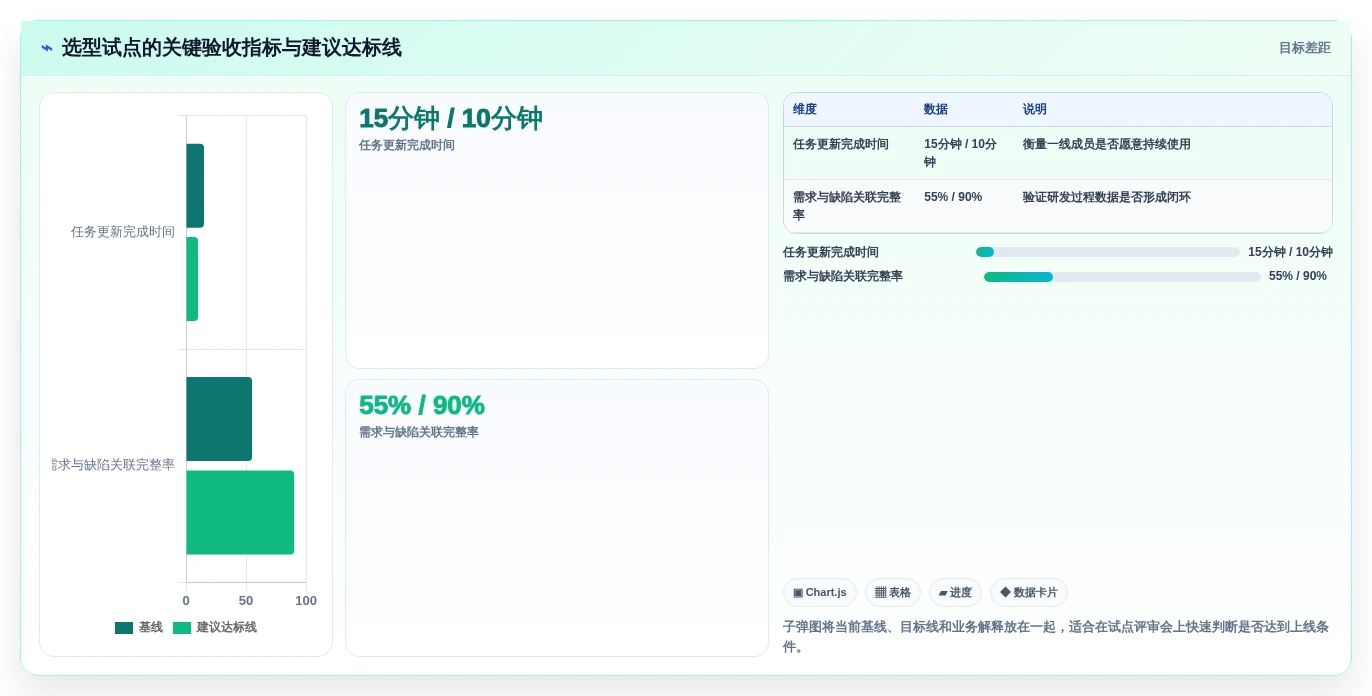Screen dimensions: 1372x696
Task: Click the 目标差距 label in header
Action: 1304,48
